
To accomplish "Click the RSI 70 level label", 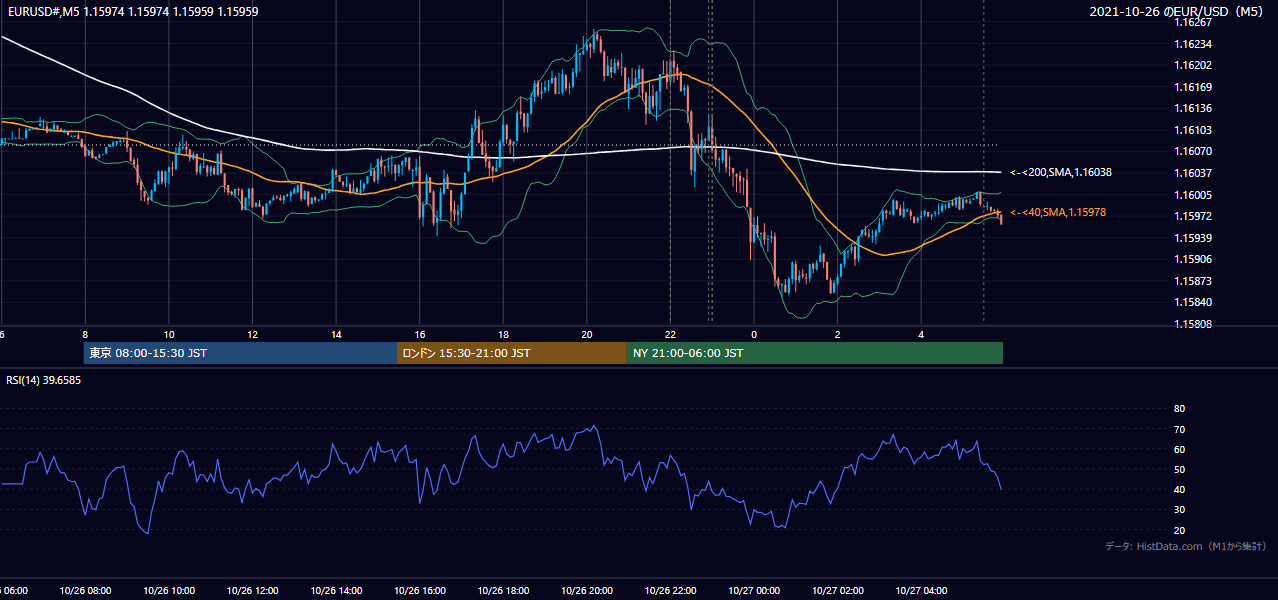I will [1179, 429].
